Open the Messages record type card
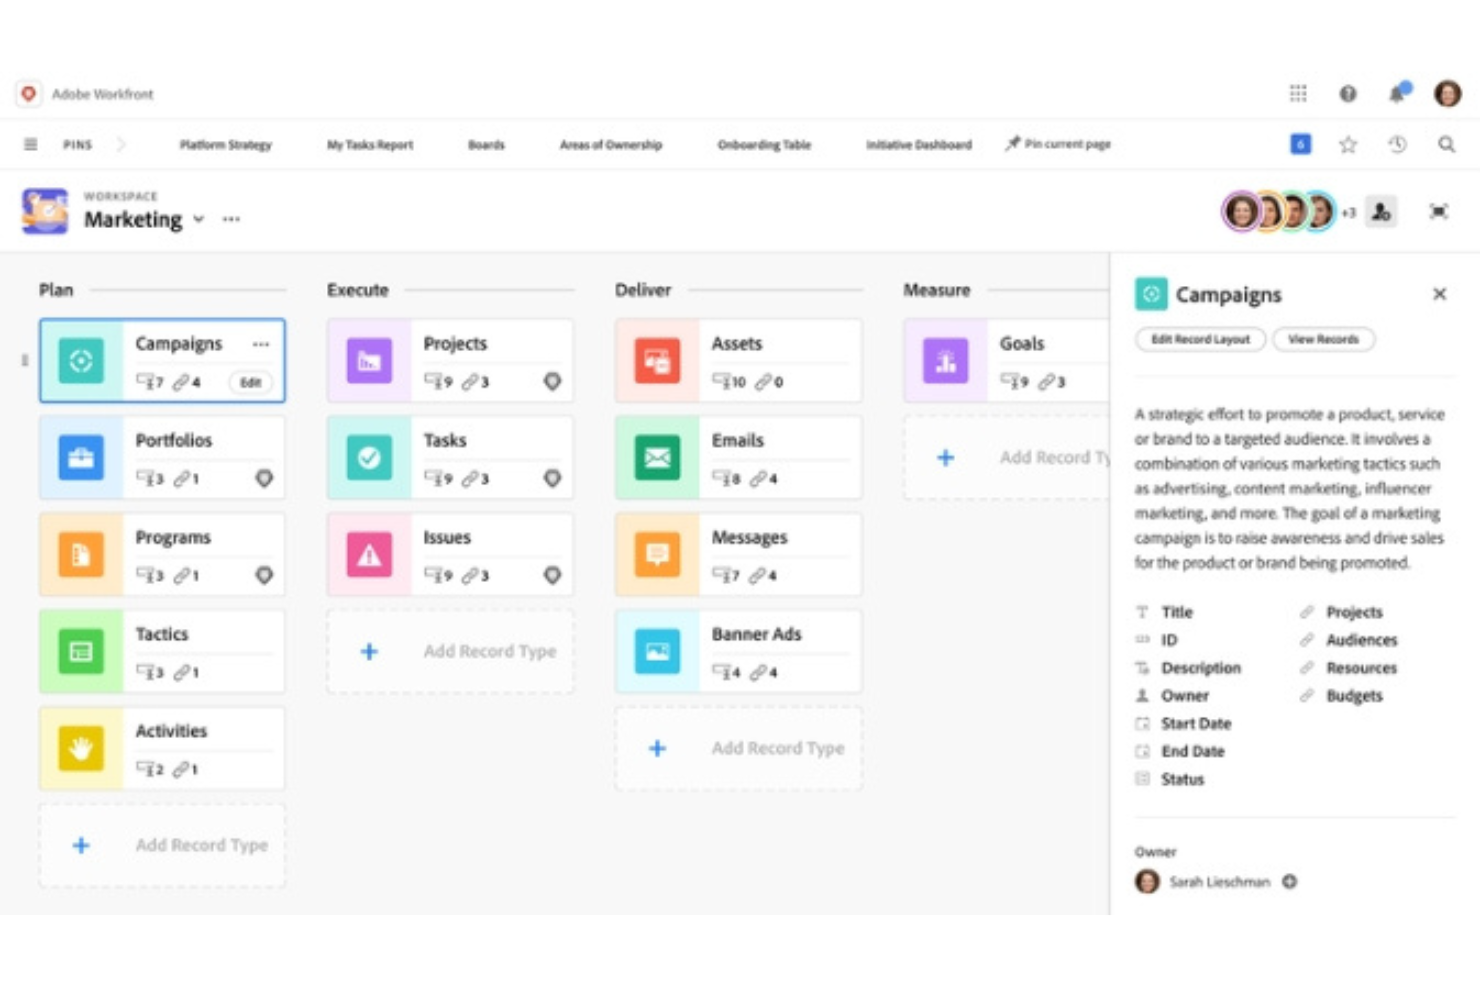 [x=738, y=554]
